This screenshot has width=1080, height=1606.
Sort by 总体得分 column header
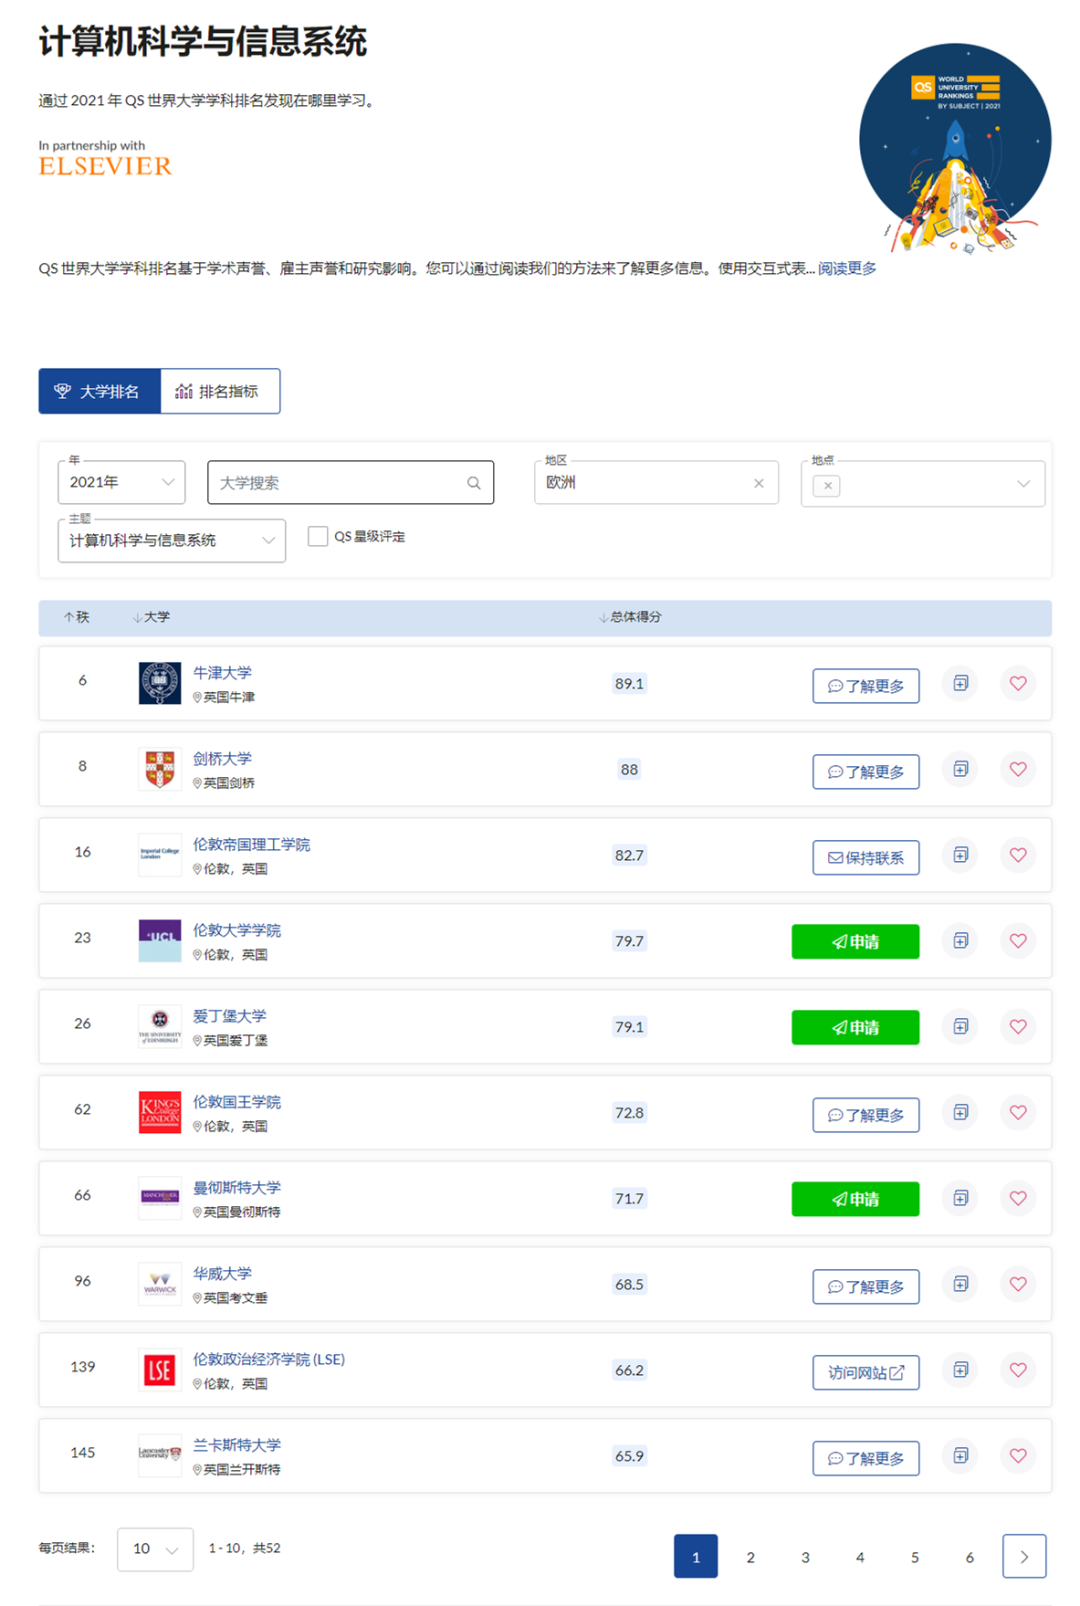pyautogui.click(x=630, y=618)
